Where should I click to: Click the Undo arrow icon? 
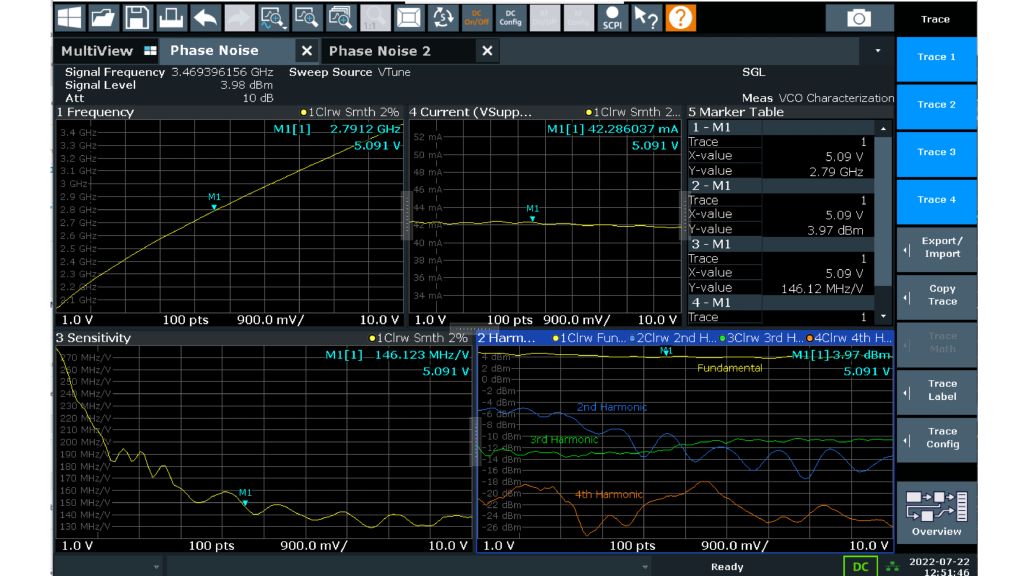click(205, 17)
